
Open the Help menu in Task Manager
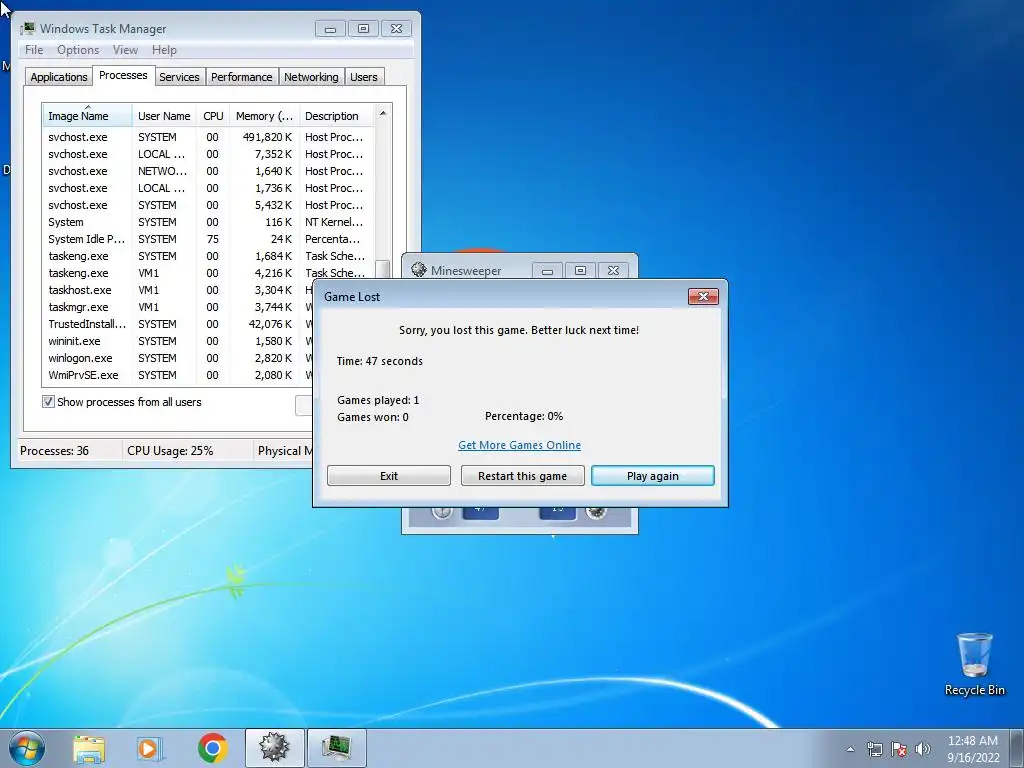coord(164,50)
